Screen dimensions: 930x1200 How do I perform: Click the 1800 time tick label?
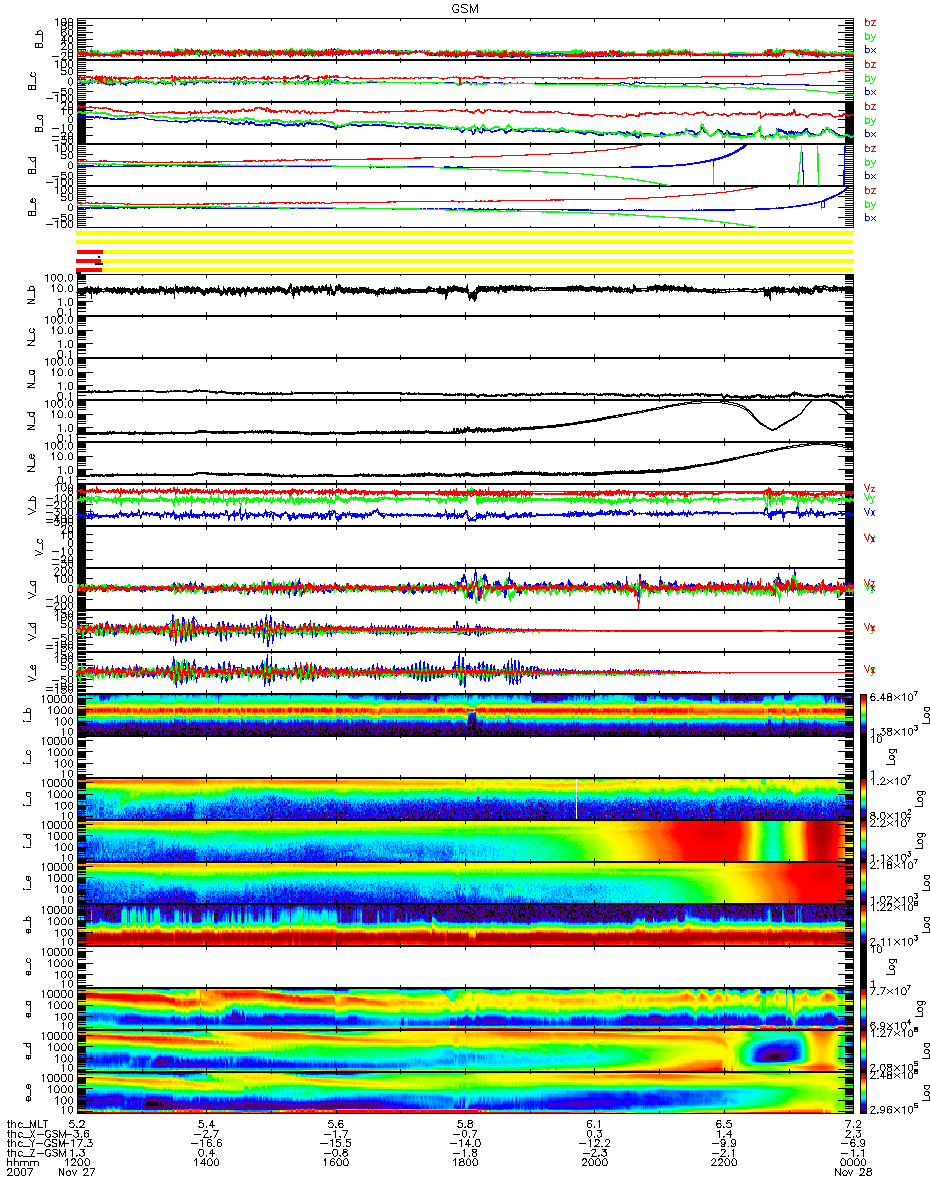465,1164
